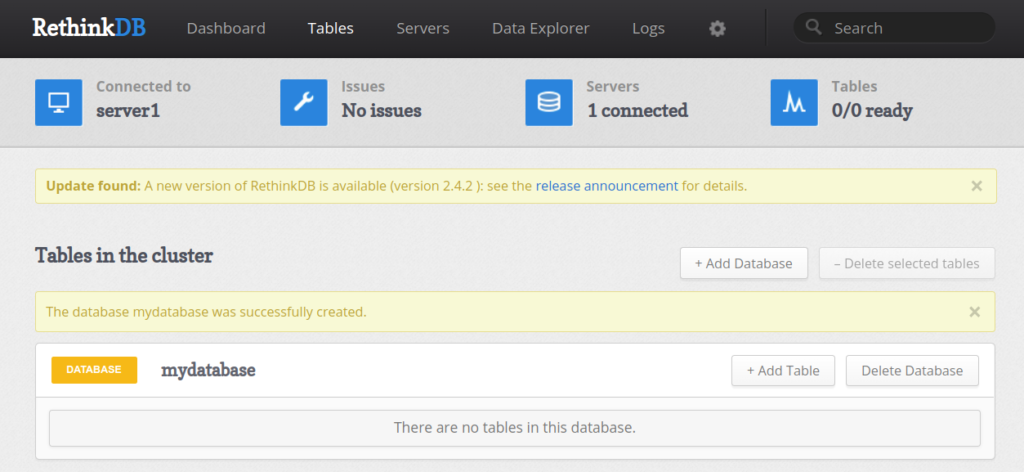Click the RethinkDB logo
The width and height of the screenshot is (1024, 472).
click(x=89, y=28)
